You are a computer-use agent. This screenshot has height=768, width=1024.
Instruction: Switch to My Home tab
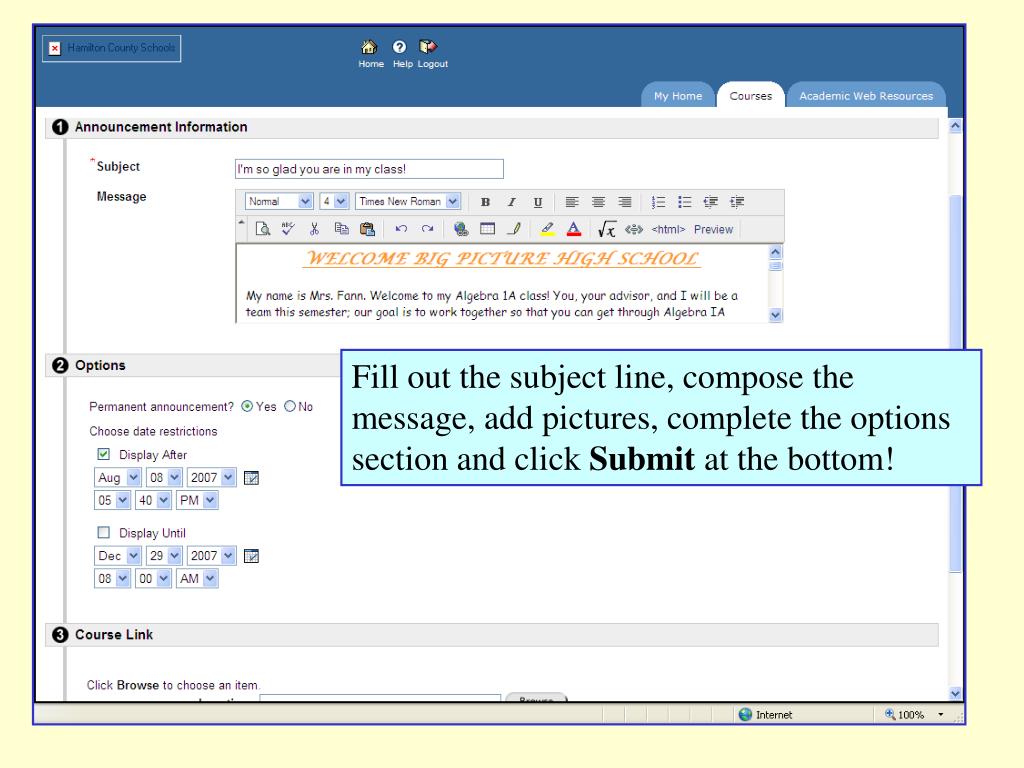(678, 95)
